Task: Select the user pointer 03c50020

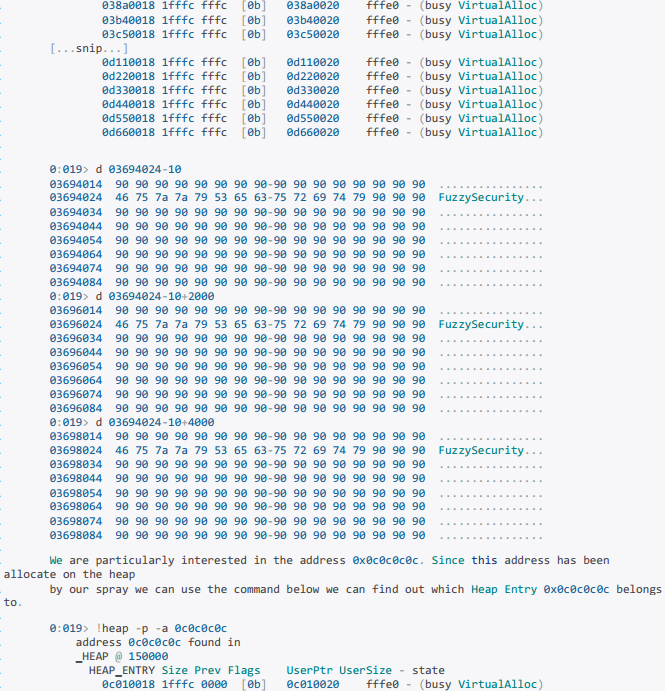Action: (312, 34)
